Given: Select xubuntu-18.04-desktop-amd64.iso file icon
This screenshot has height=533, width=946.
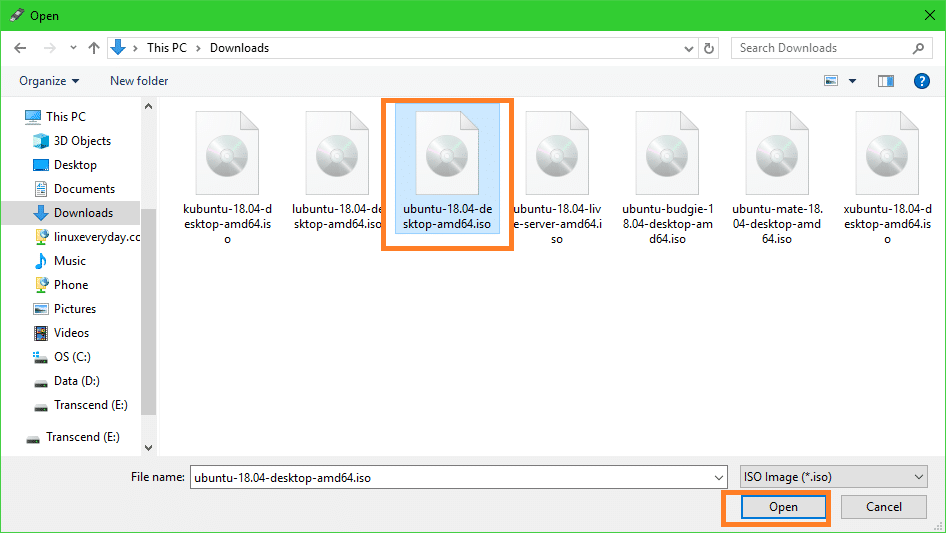Looking at the screenshot, I should pos(887,155).
